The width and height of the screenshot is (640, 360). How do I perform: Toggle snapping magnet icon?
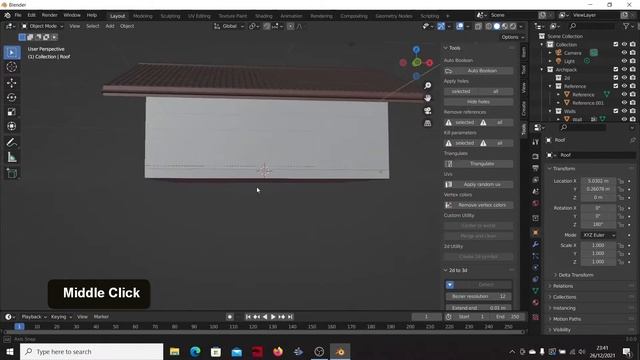[266, 26]
